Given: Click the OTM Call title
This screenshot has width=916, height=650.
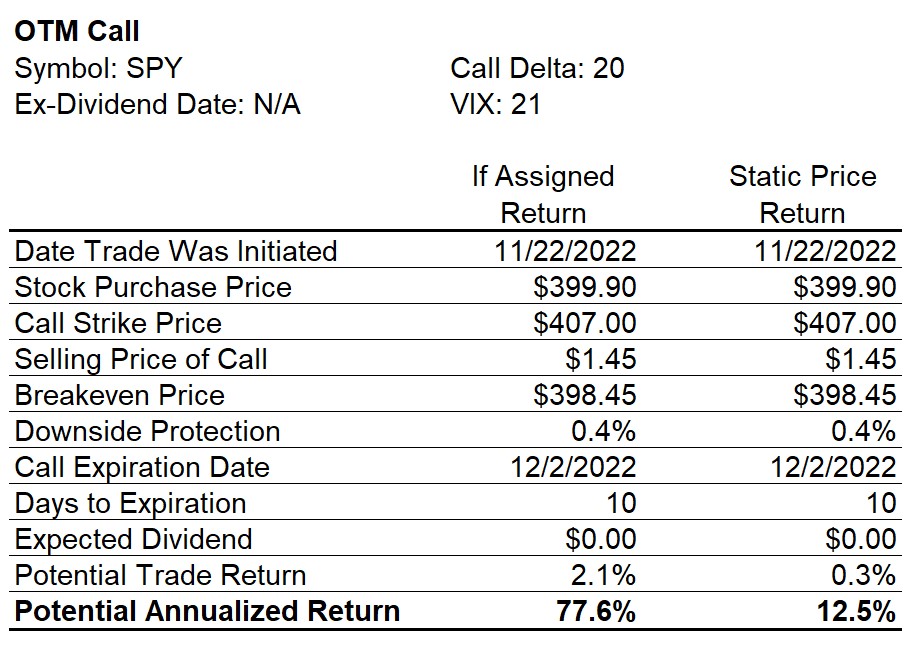Looking at the screenshot, I should 77,32.
